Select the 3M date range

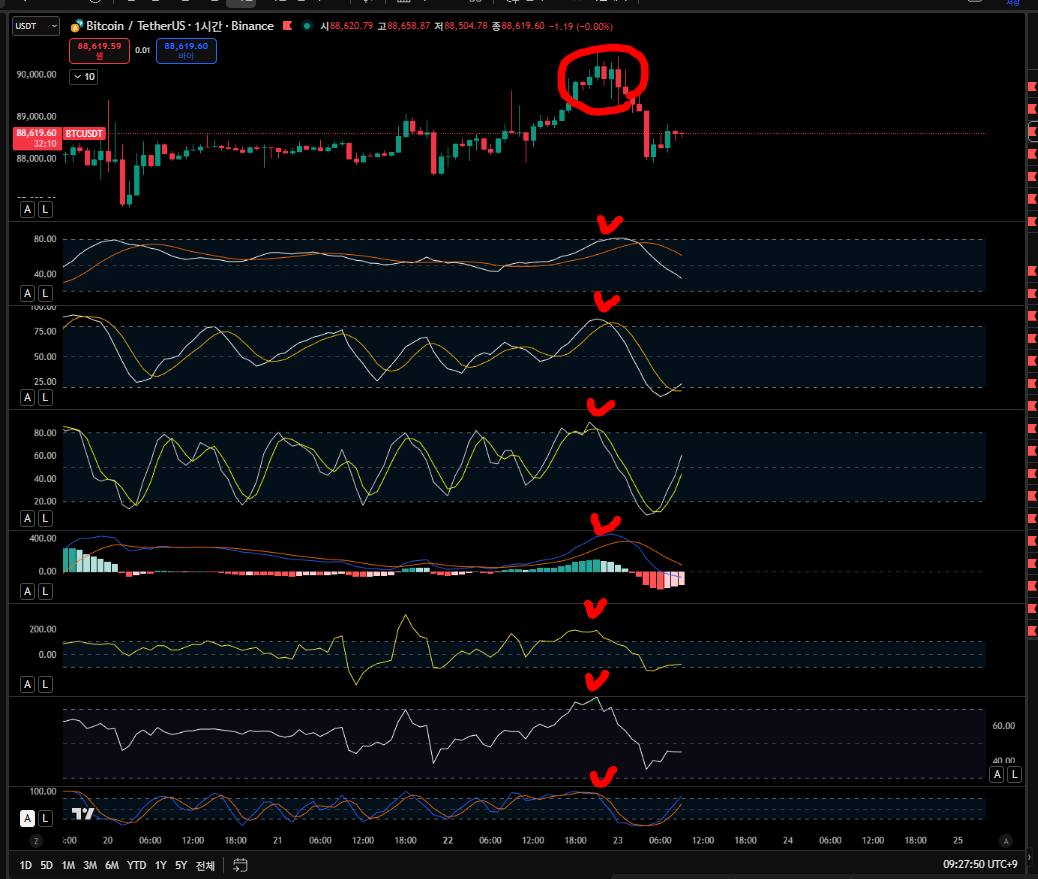tap(90, 865)
